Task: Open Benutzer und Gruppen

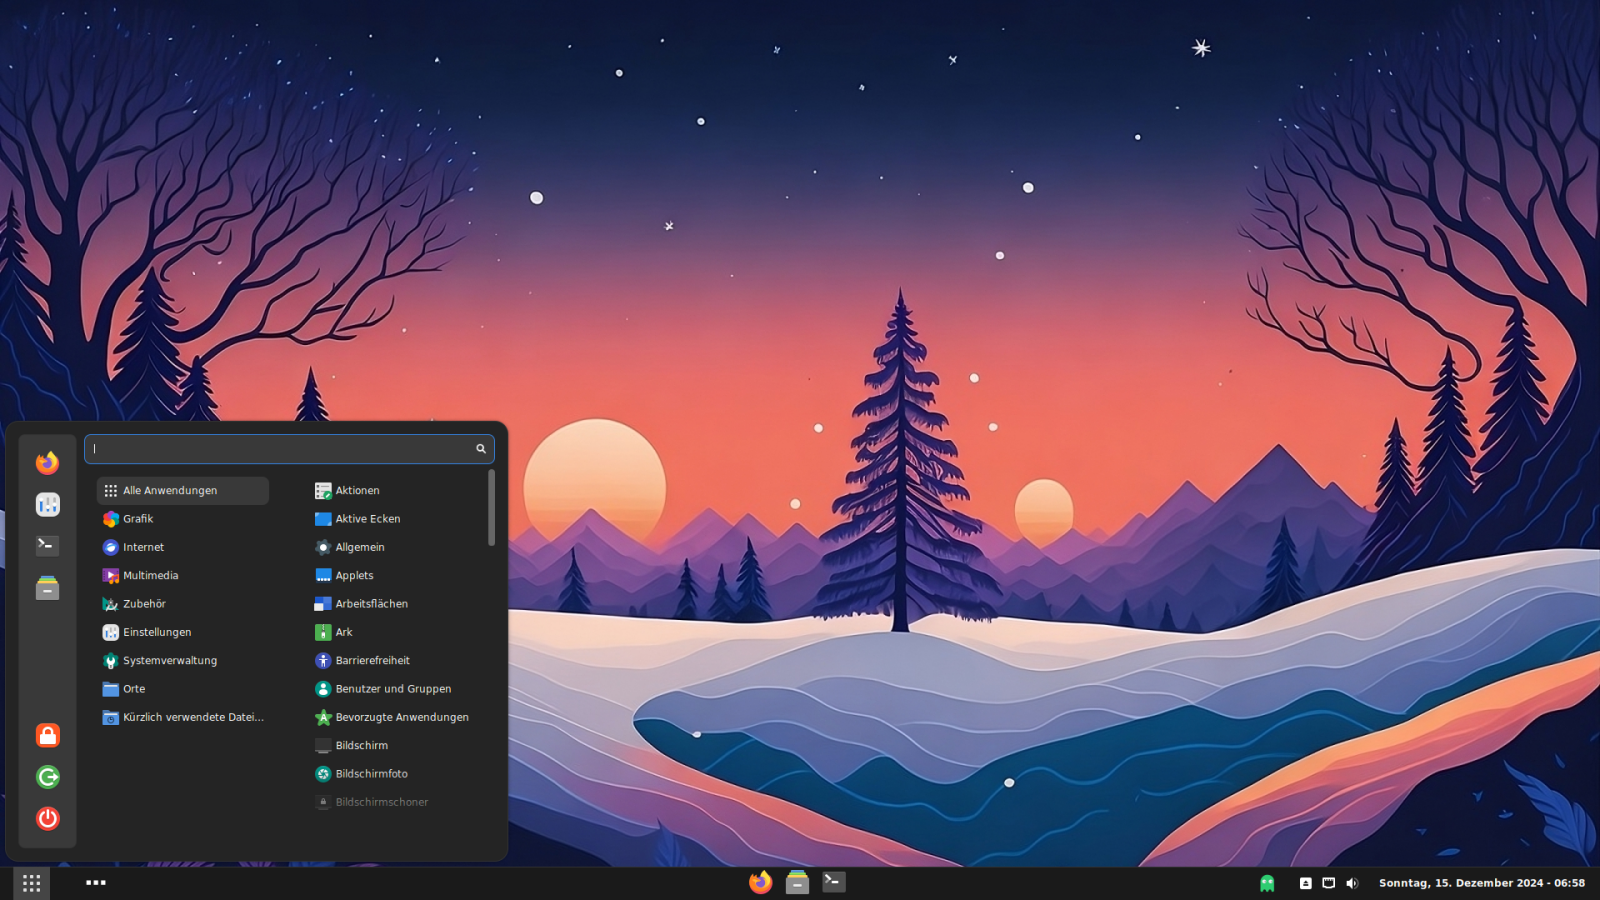Action: click(x=392, y=689)
